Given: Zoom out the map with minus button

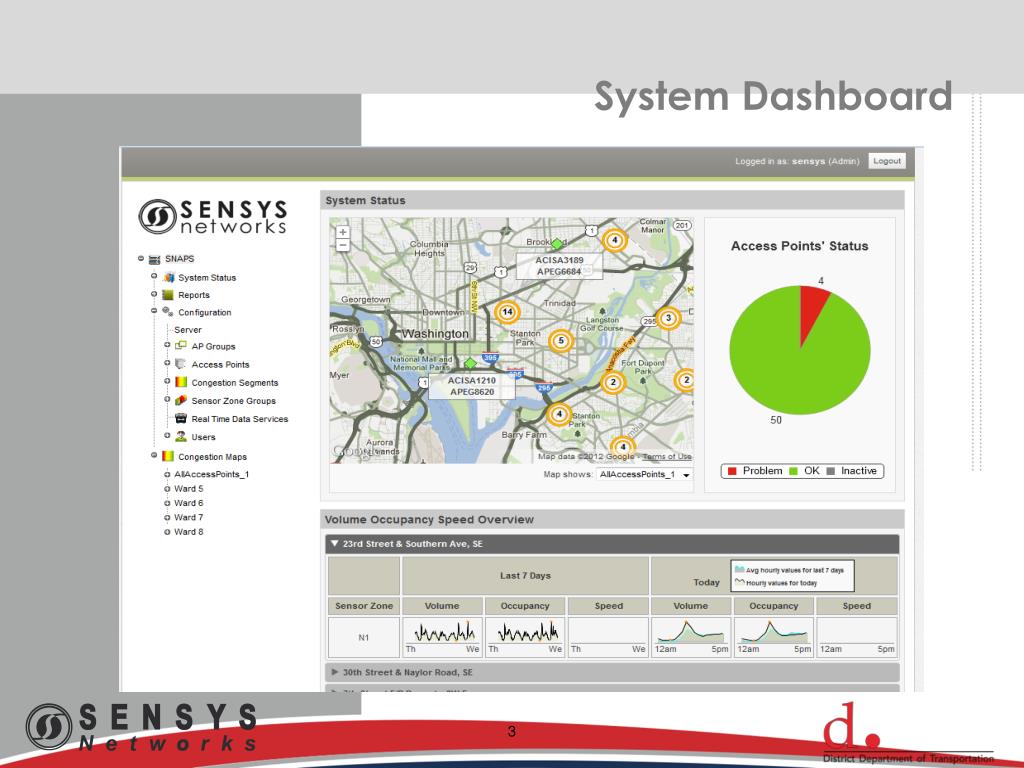Looking at the screenshot, I should tap(343, 246).
